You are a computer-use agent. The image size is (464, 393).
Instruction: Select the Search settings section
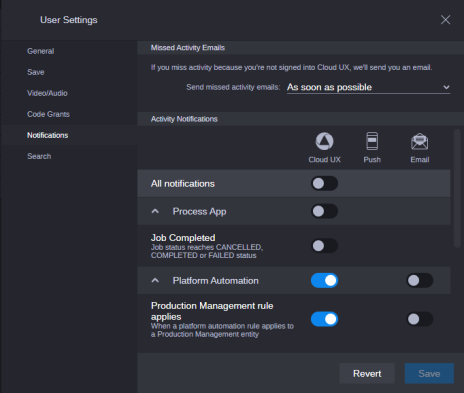(39, 156)
